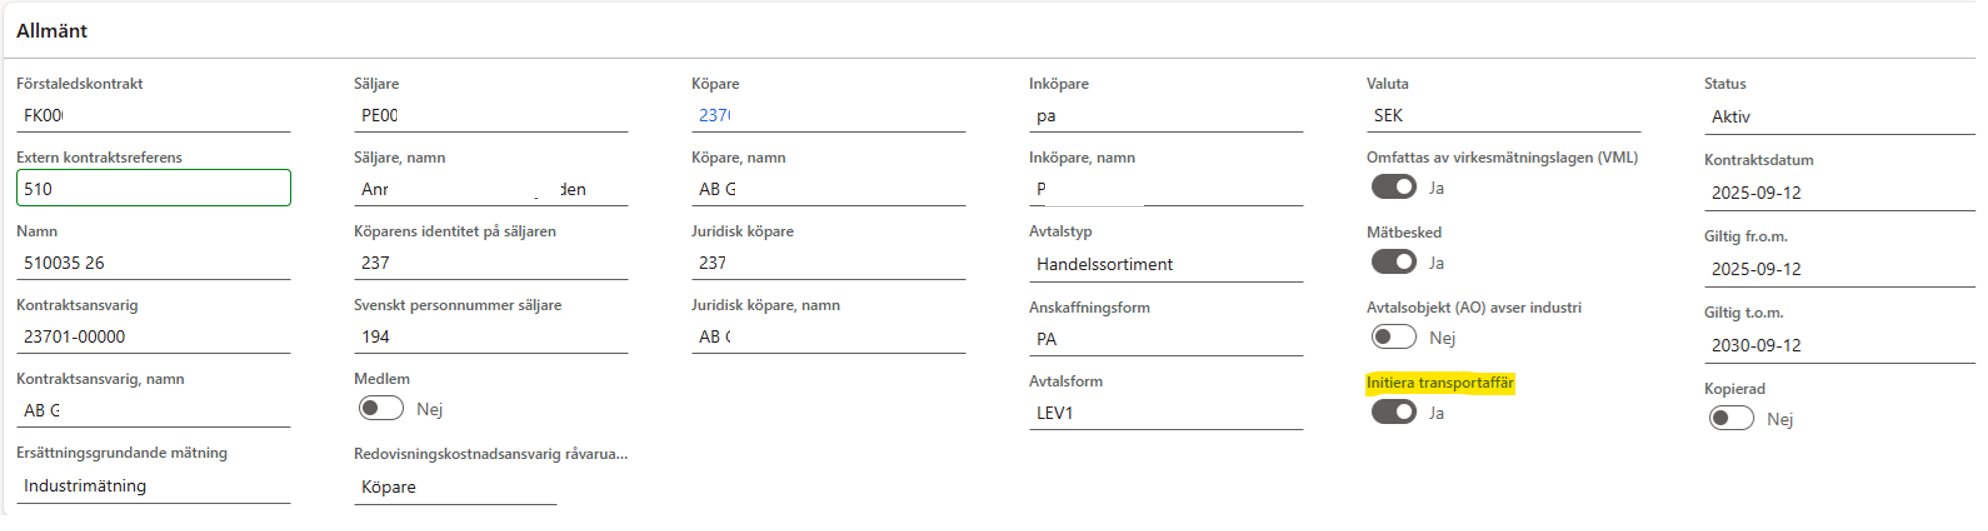Click the Avtalsform field with LEV1

[1165, 413]
